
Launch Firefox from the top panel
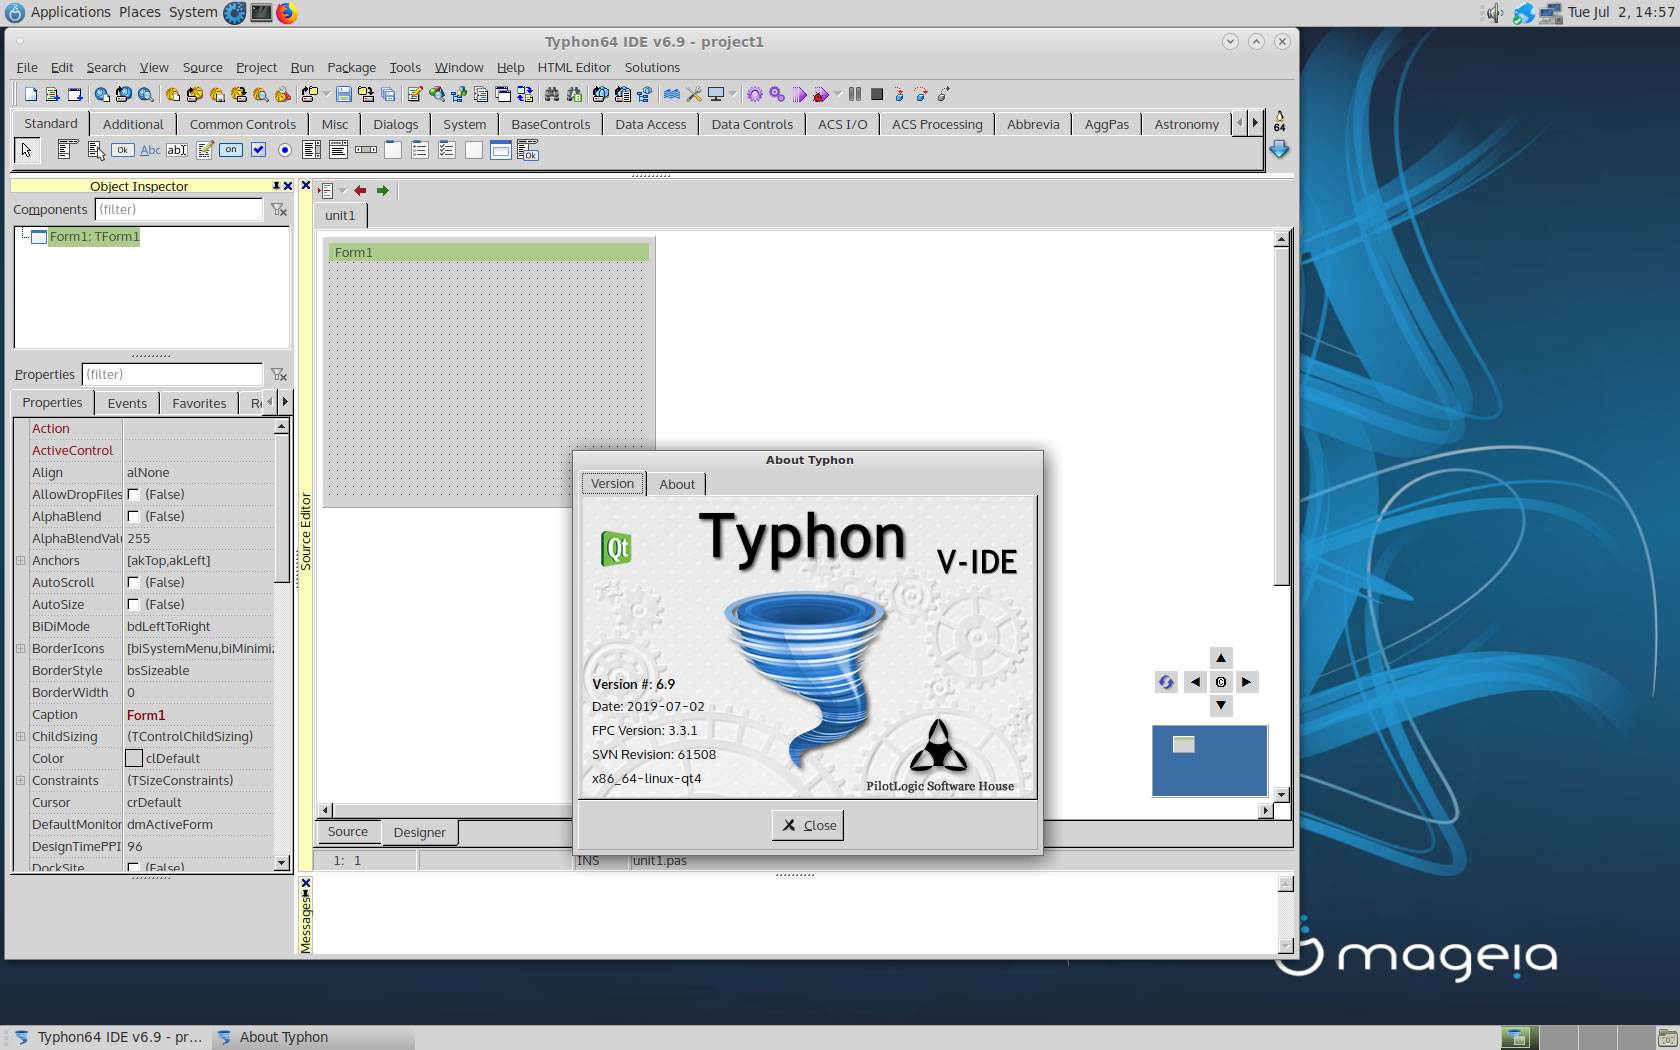(x=287, y=12)
